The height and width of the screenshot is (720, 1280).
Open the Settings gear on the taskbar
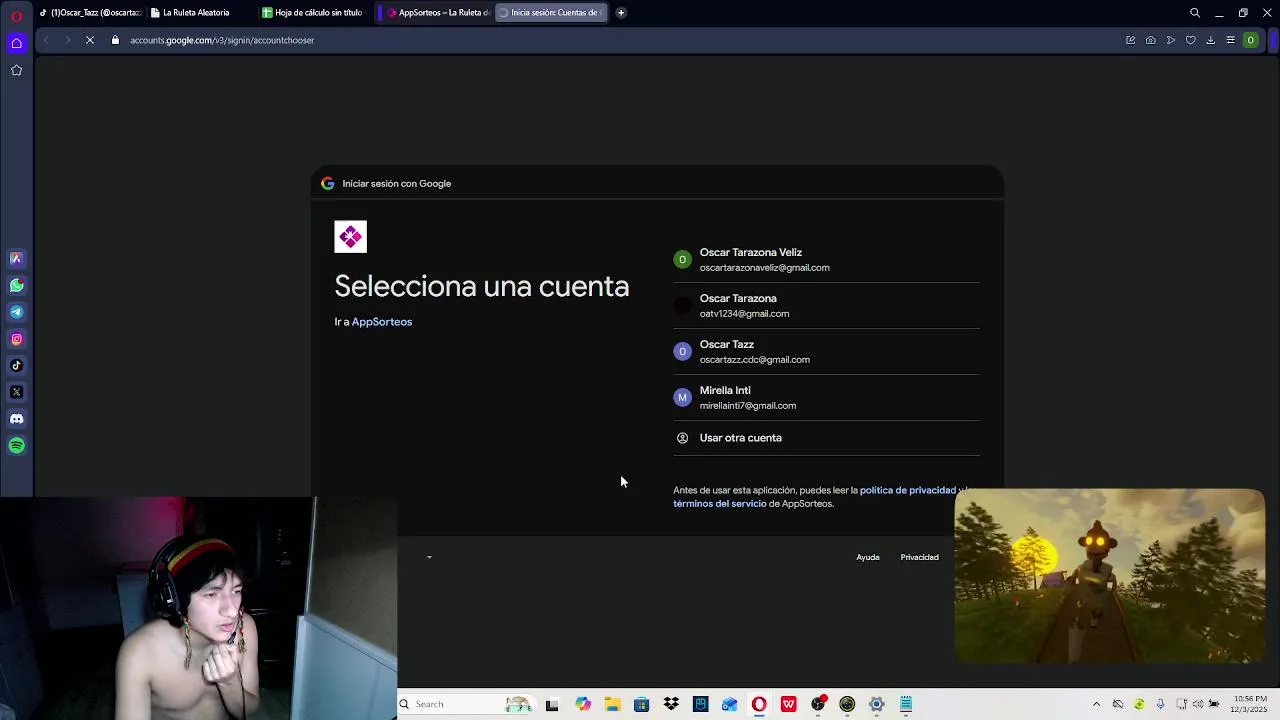pyautogui.click(x=877, y=704)
